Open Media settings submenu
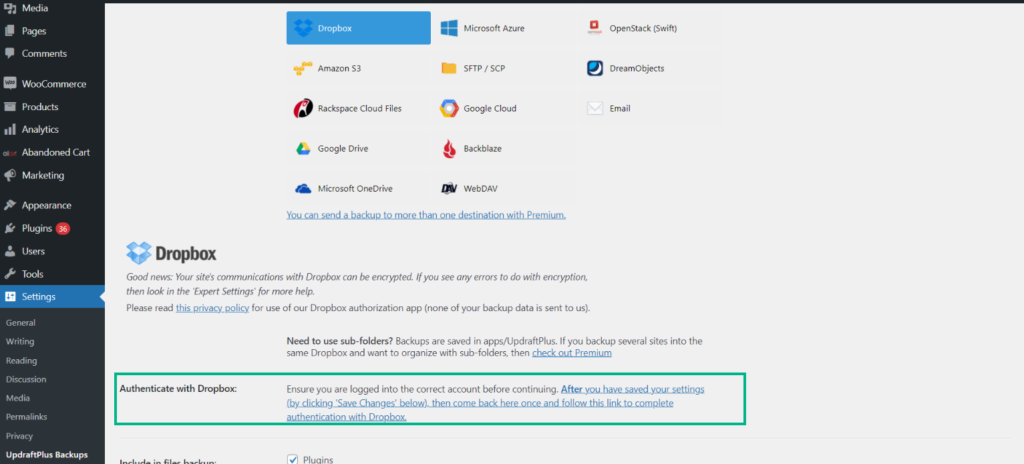The width and height of the screenshot is (1024, 464). click(18, 398)
